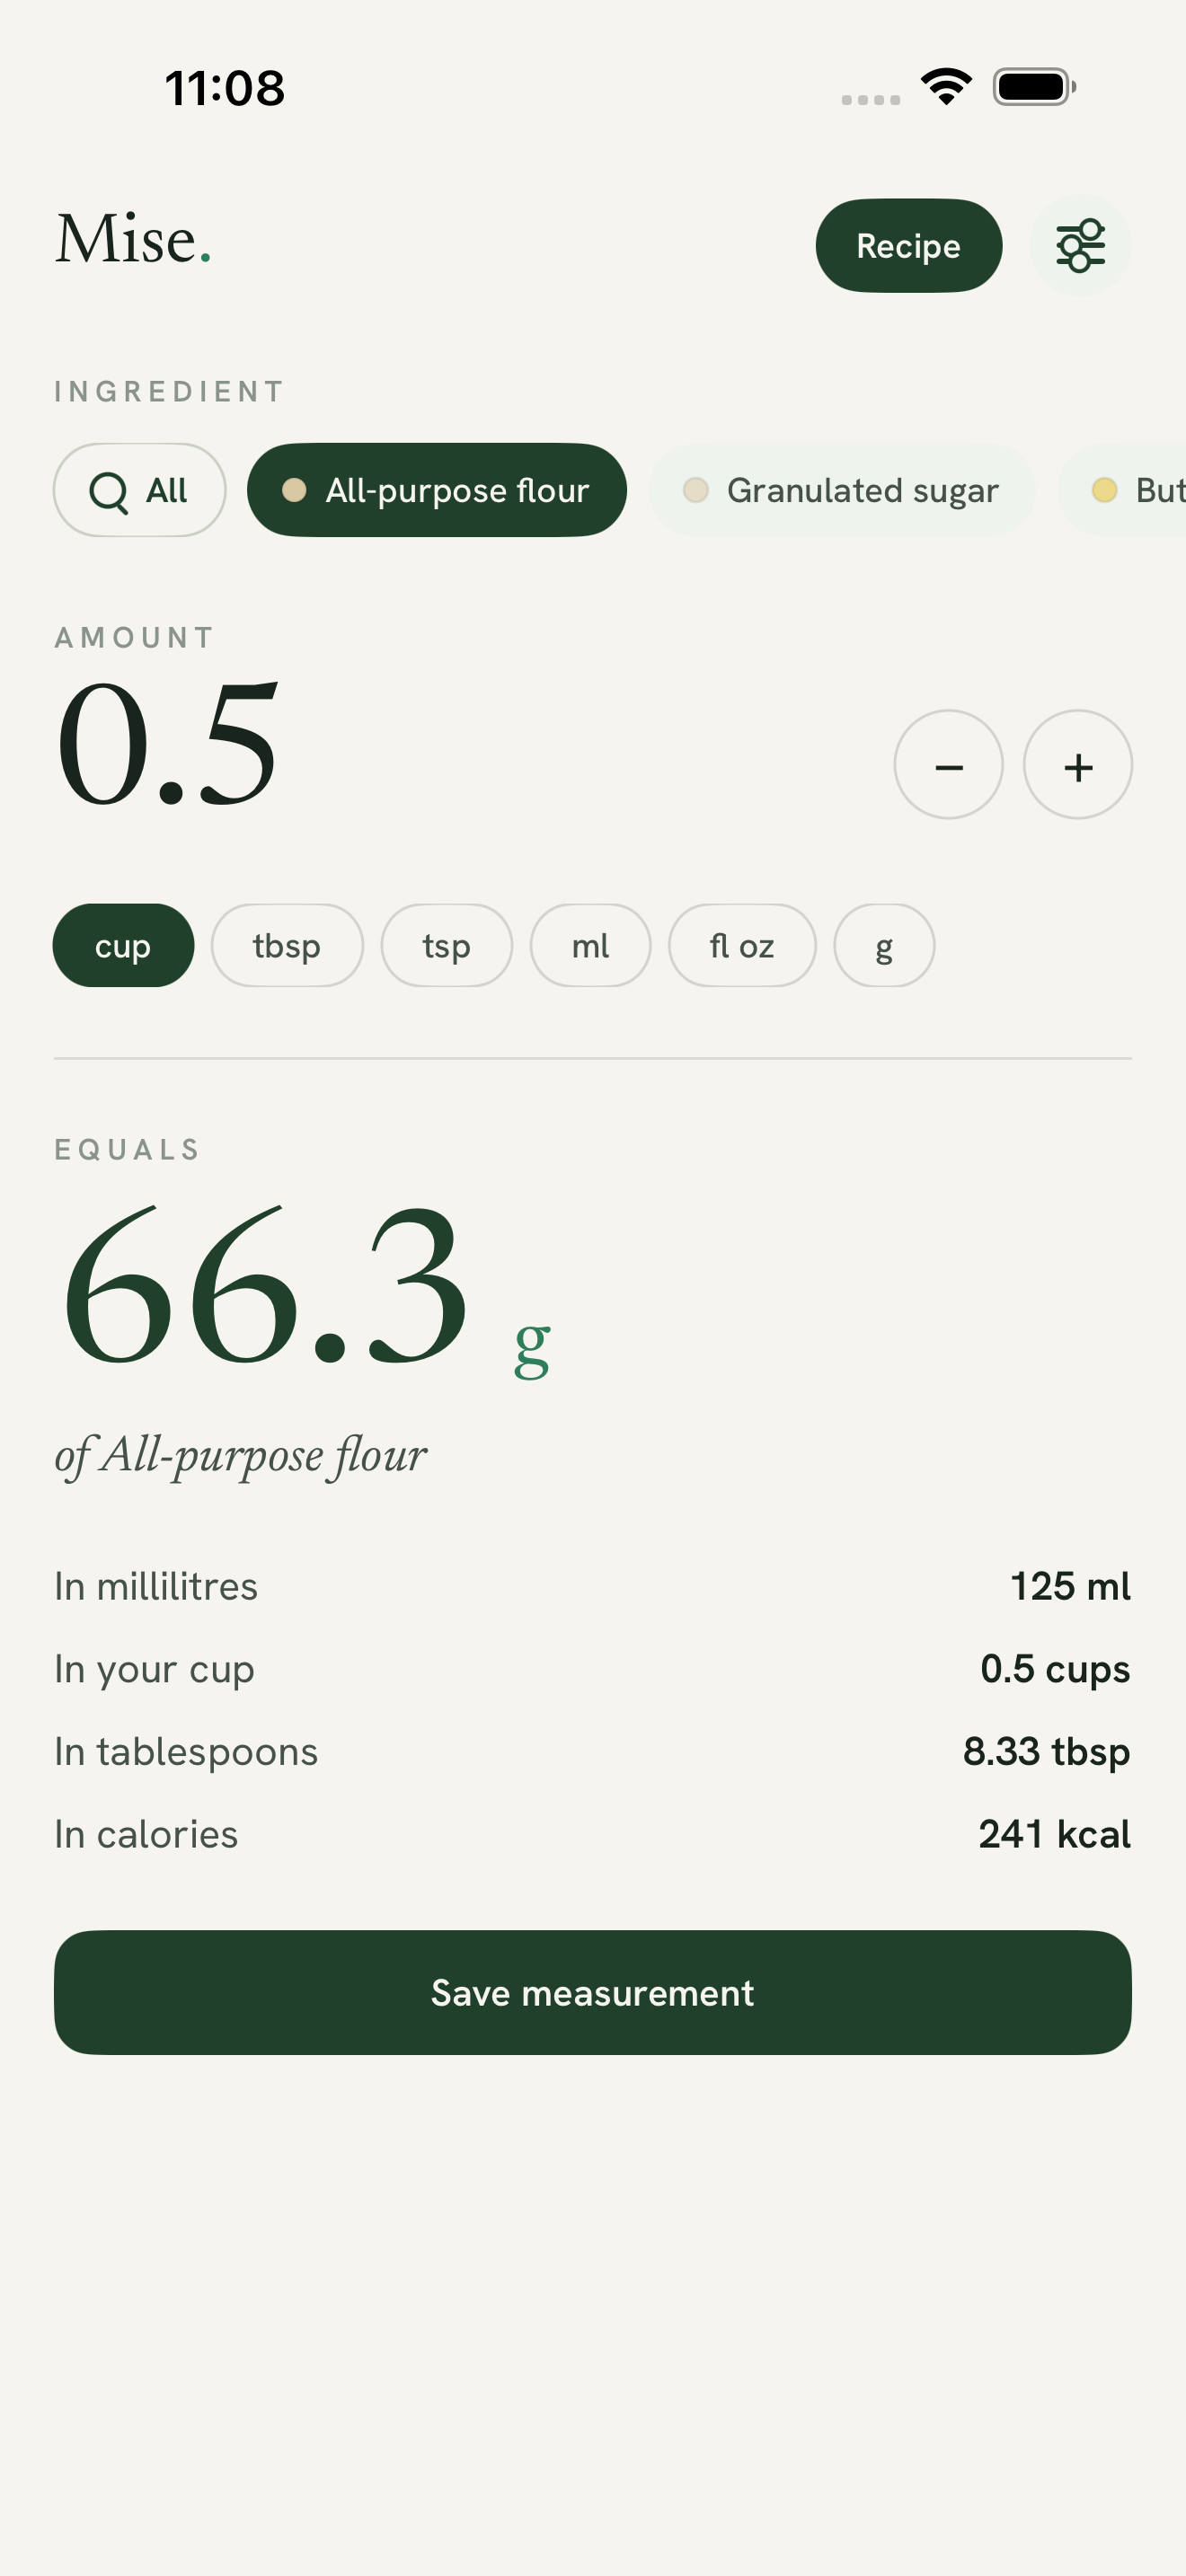This screenshot has height=2576, width=1186.
Task: Tap the 66.3 result value
Action: click(x=265, y=1286)
